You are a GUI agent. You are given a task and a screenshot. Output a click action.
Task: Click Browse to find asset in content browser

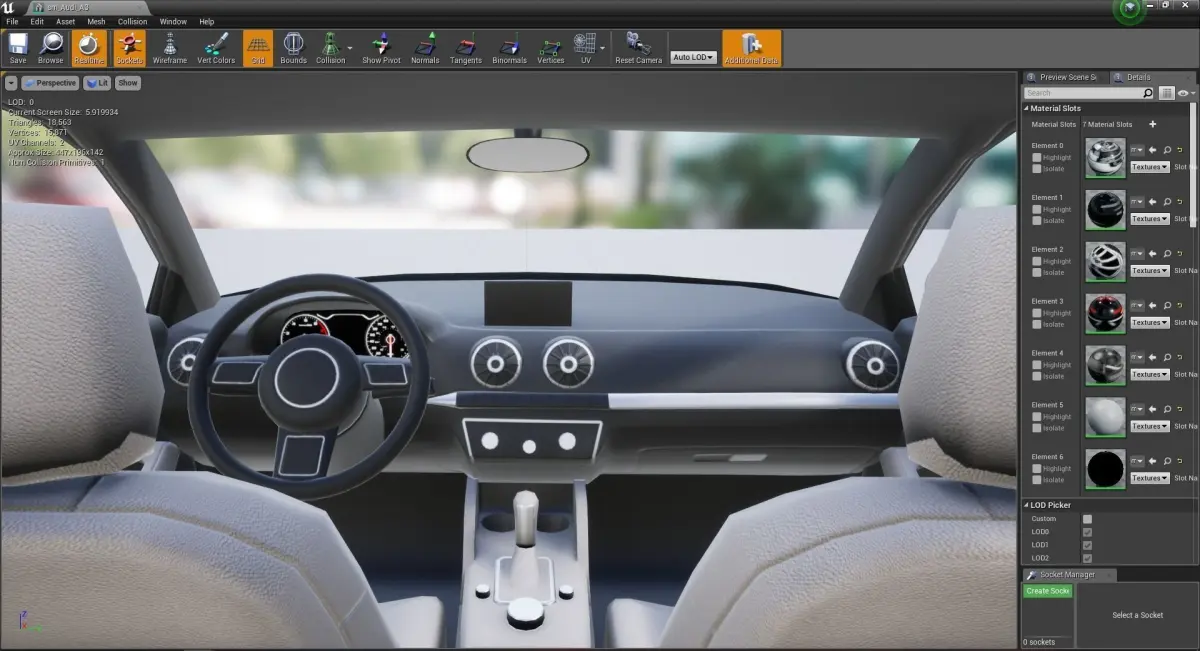point(51,48)
